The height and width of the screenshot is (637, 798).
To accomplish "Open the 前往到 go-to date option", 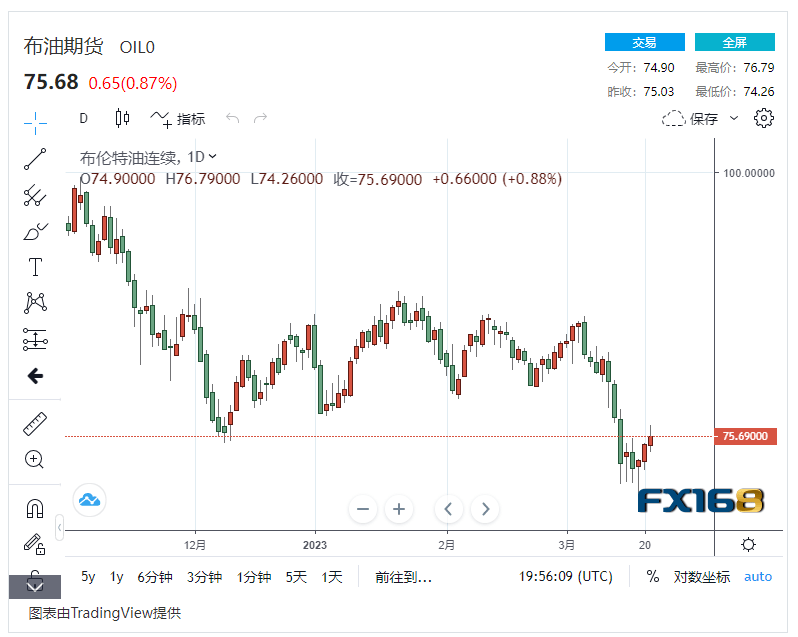I will (403, 577).
